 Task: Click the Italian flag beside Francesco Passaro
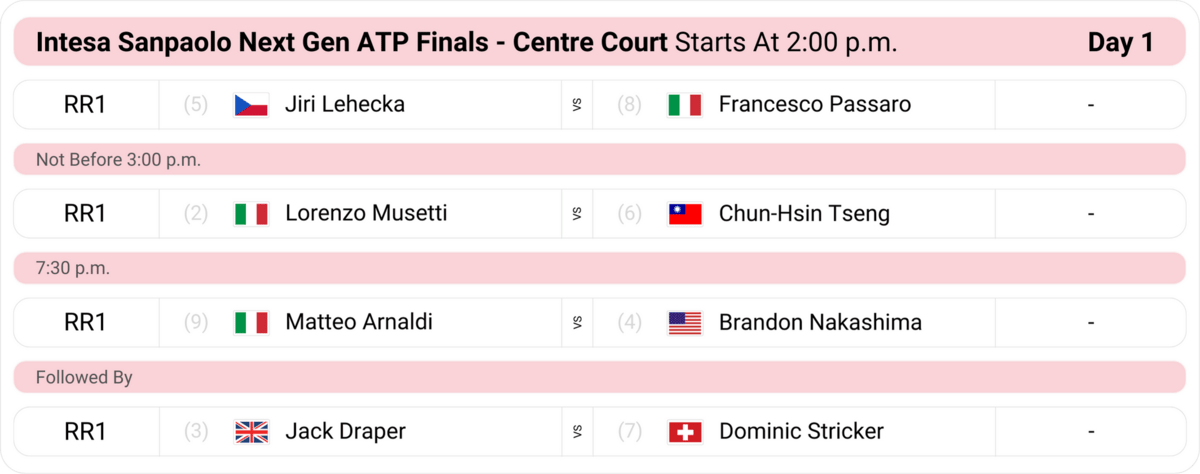(x=685, y=105)
